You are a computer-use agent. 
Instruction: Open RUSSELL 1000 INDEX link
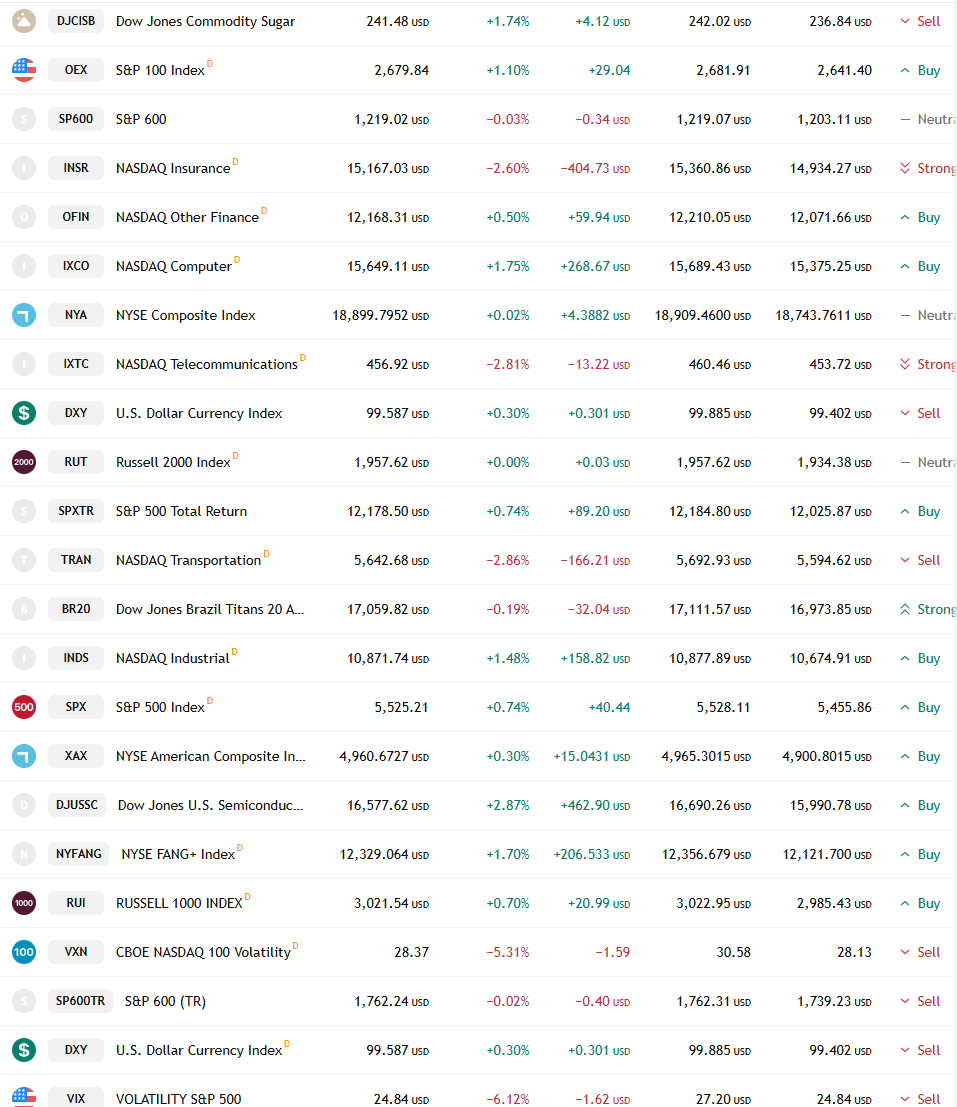[x=179, y=904]
